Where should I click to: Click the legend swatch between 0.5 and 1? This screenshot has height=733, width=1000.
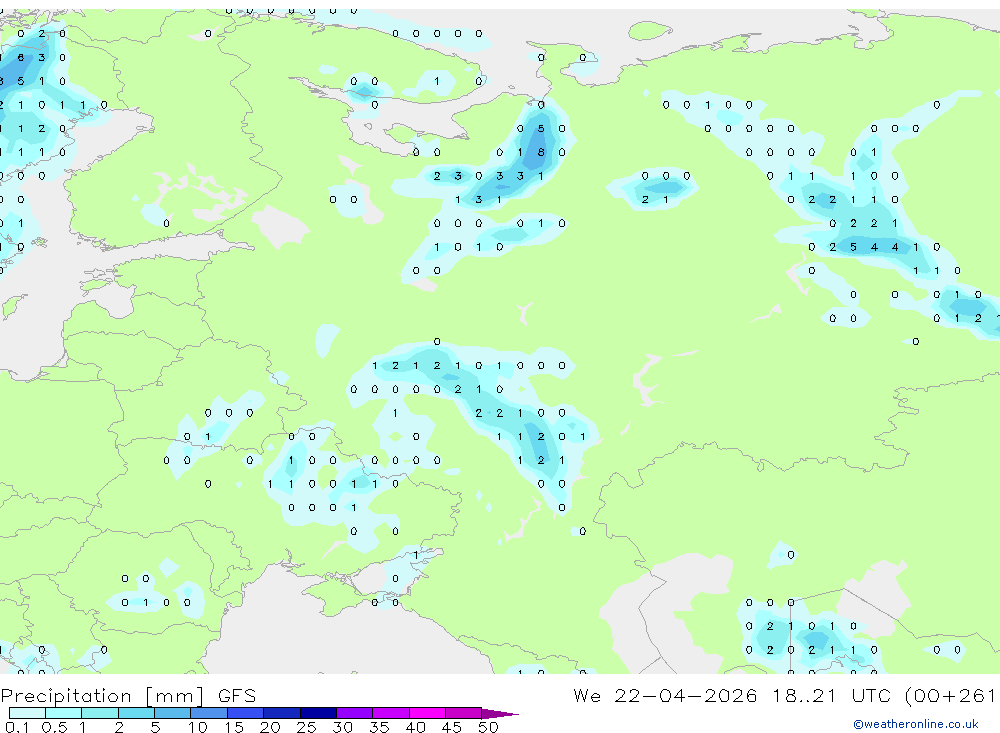[64, 713]
